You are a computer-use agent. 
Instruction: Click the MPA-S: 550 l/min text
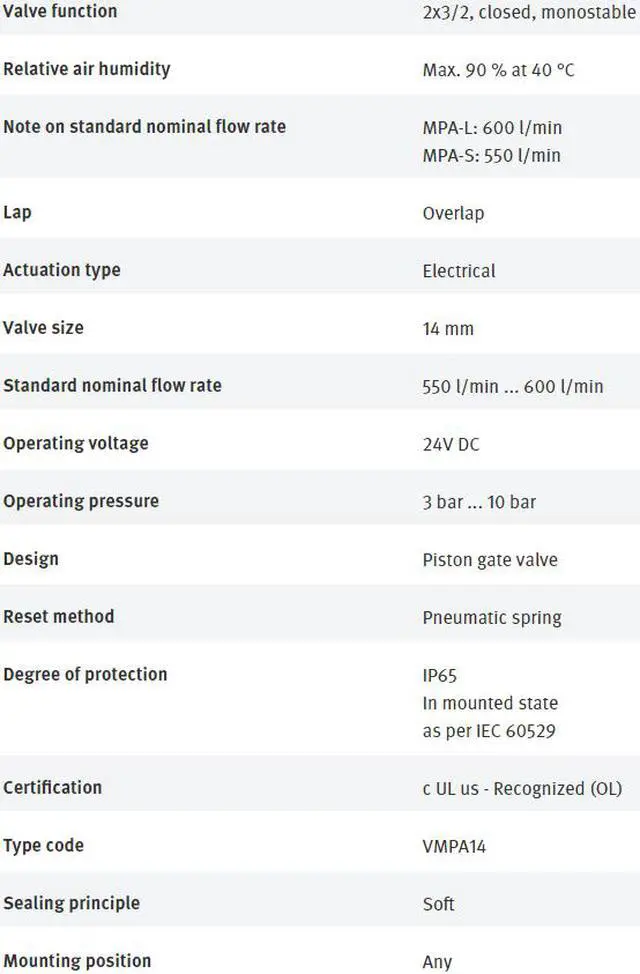tap(491, 155)
